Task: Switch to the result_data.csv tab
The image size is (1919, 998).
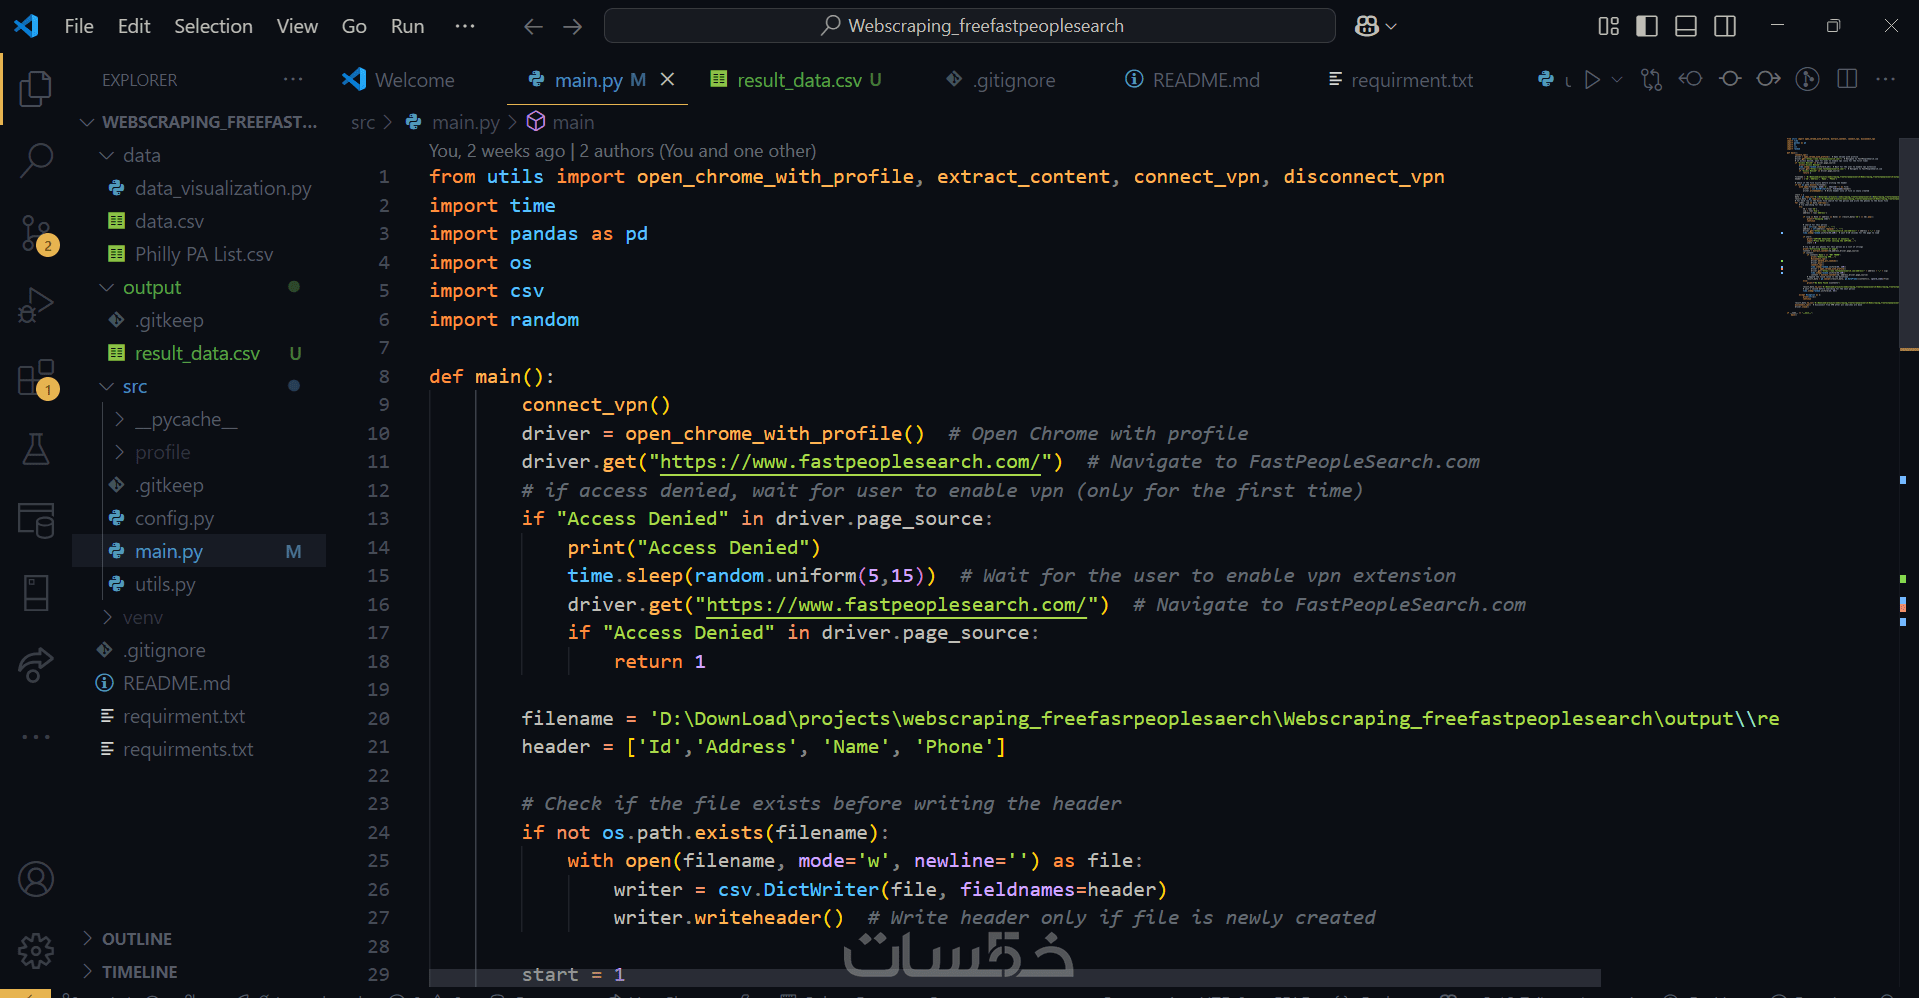Action: click(796, 80)
